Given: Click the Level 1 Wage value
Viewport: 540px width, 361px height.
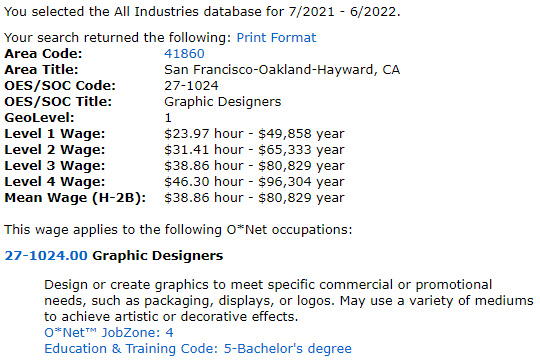Looking at the screenshot, I should 254,134.
